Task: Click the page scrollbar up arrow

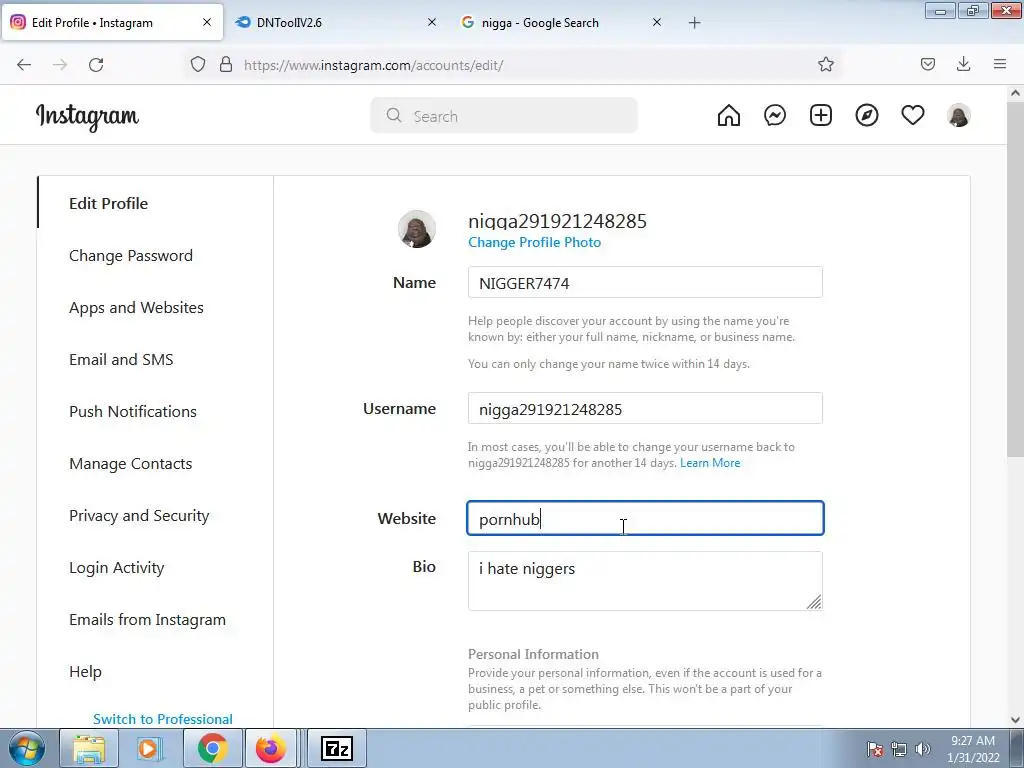Action: point(1015,93)
